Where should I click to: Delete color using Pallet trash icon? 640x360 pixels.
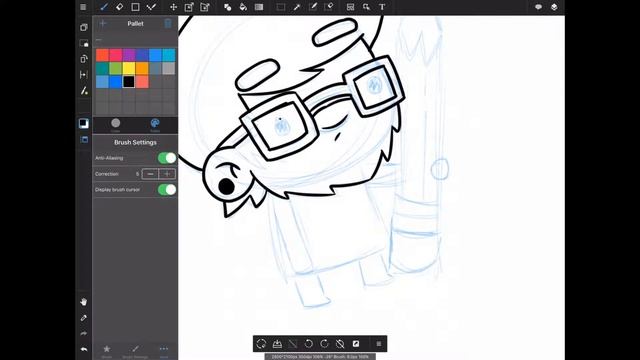168,24
